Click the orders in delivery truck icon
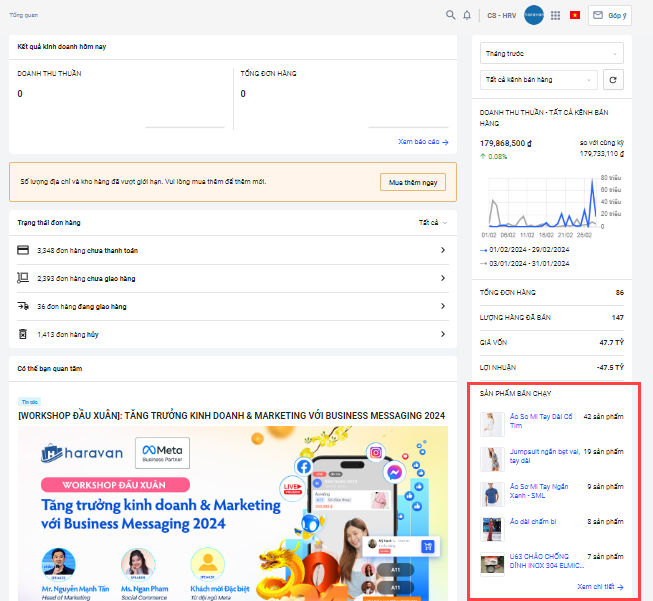Viewport: 653px width, 601px height. 23,306
